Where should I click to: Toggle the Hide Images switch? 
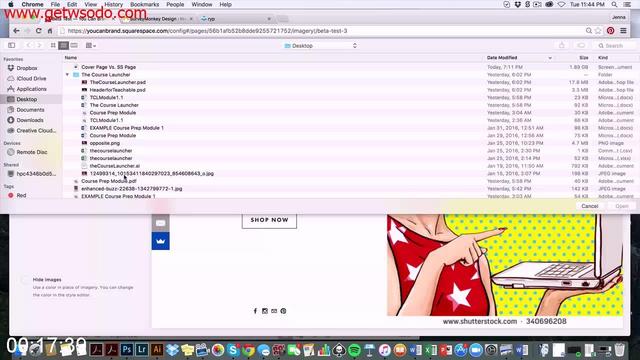click(x=25, y=280)
